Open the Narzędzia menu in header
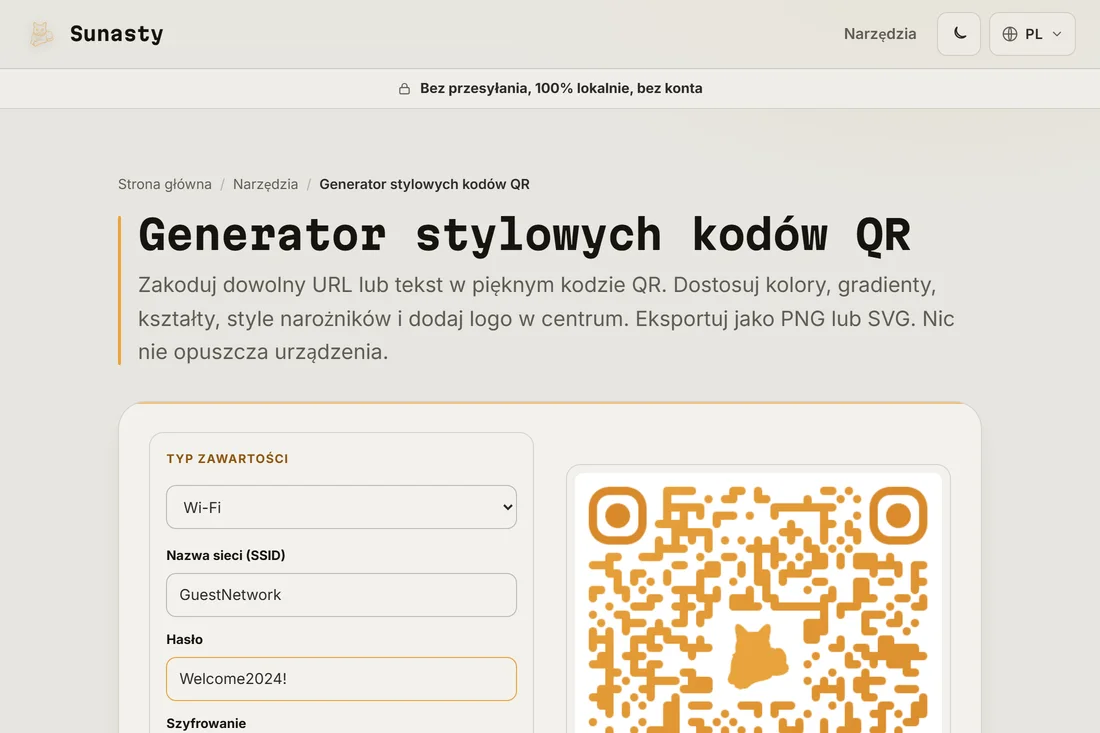The width and height of the screenshot is (1100, 733). pyautogui.click(x=880, y=34)
